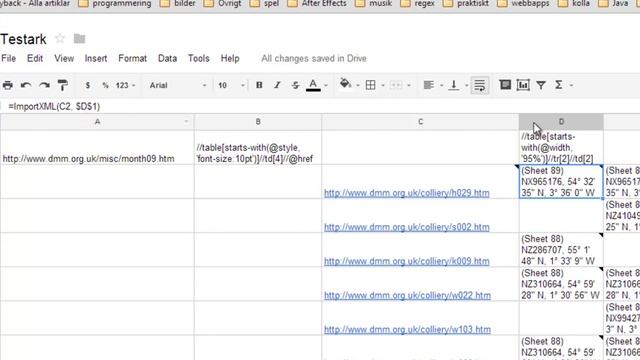Image resolution: width=640 pixels, height=360 pixels.
Task: Toggle the filter icon
Action: tap(541, 85)
